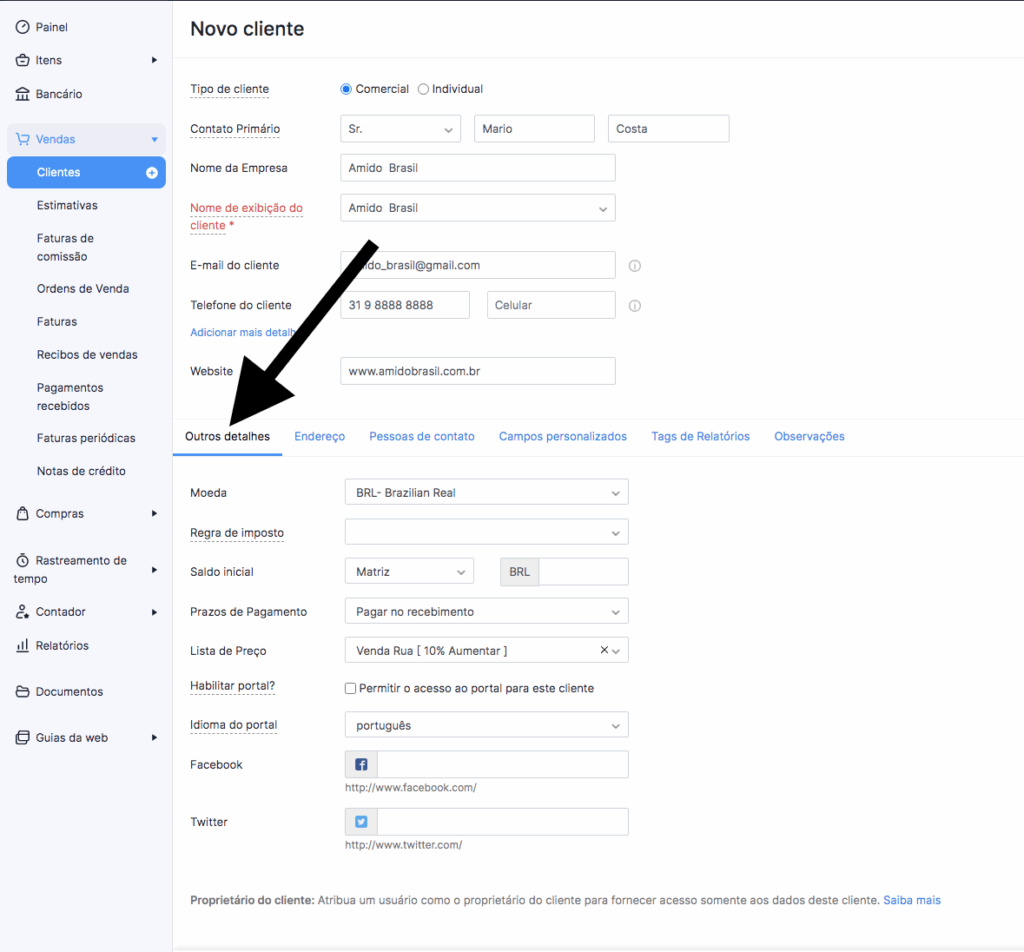
Task: Click the Website input field
Action: pos(478,371)
